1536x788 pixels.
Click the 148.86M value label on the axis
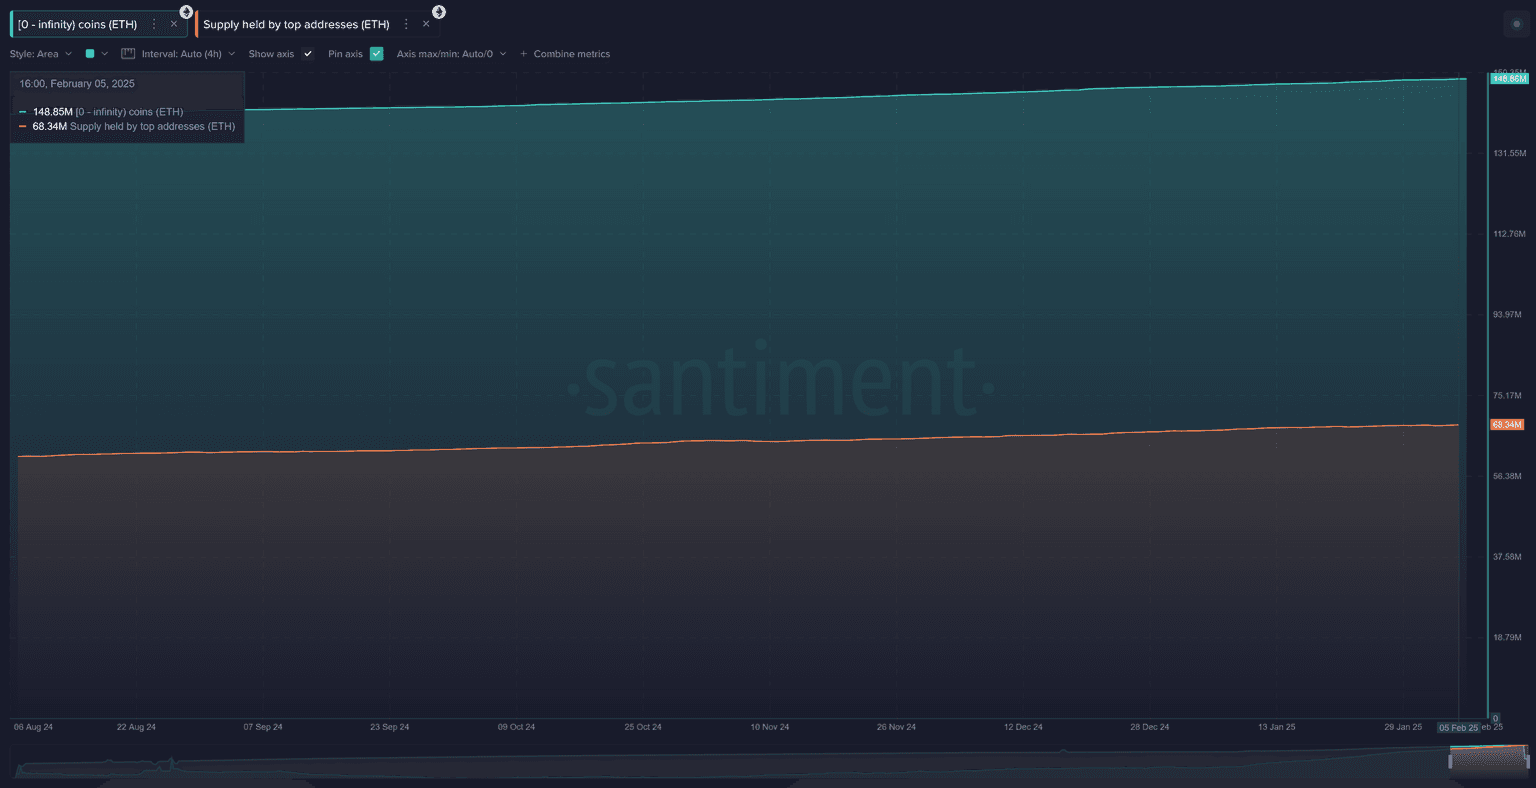coord(1508,78)
